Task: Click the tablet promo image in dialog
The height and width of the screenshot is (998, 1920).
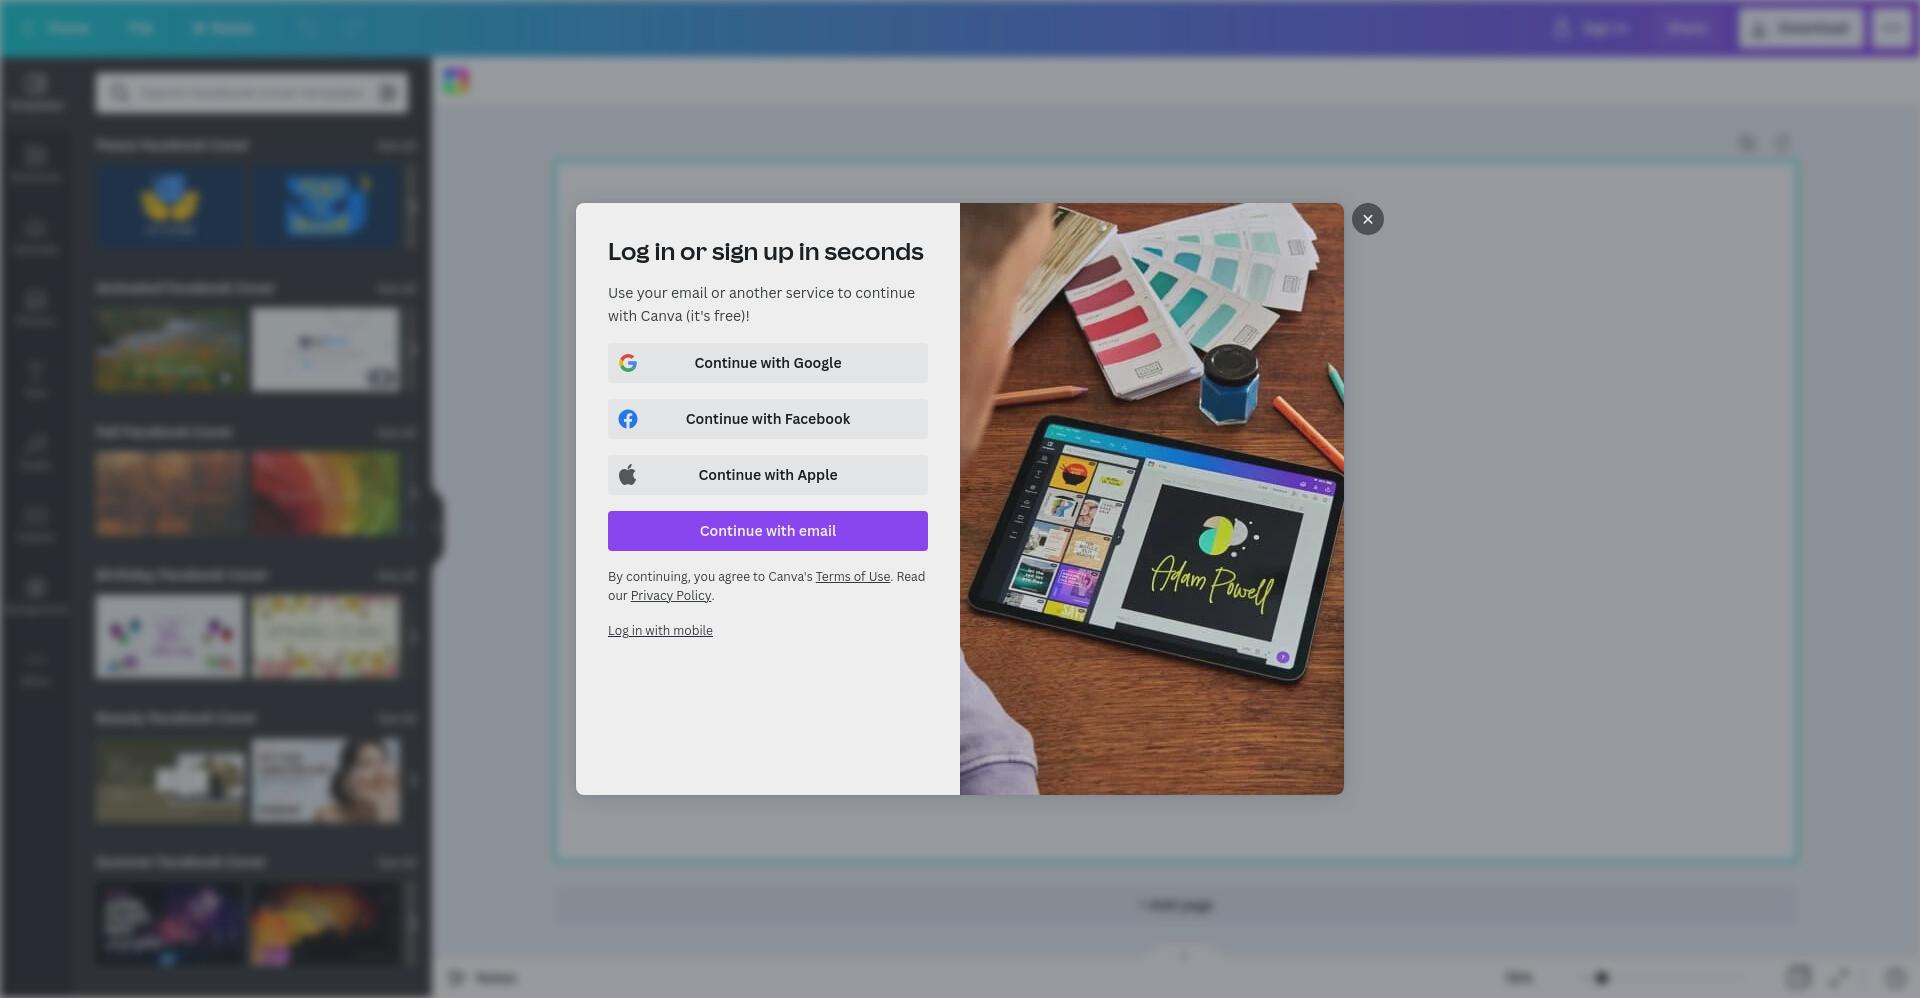Action: (x=1152, y=499)
